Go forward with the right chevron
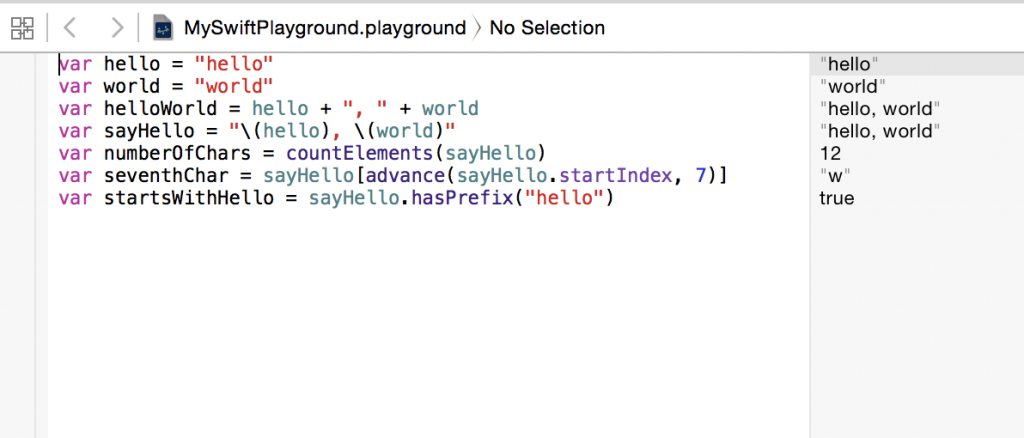Viewport: 1024px width, 438px height. (x=117, y=28)
